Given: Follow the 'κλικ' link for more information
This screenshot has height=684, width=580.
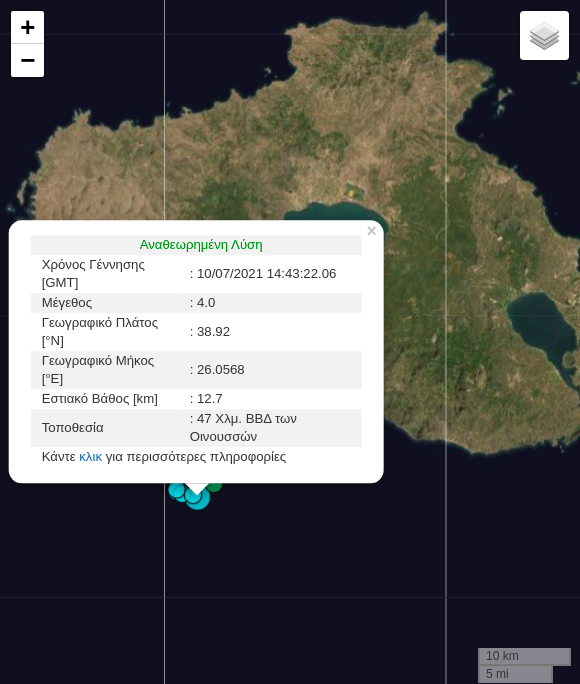Looking at the screenshot, I should coord(90,457).
